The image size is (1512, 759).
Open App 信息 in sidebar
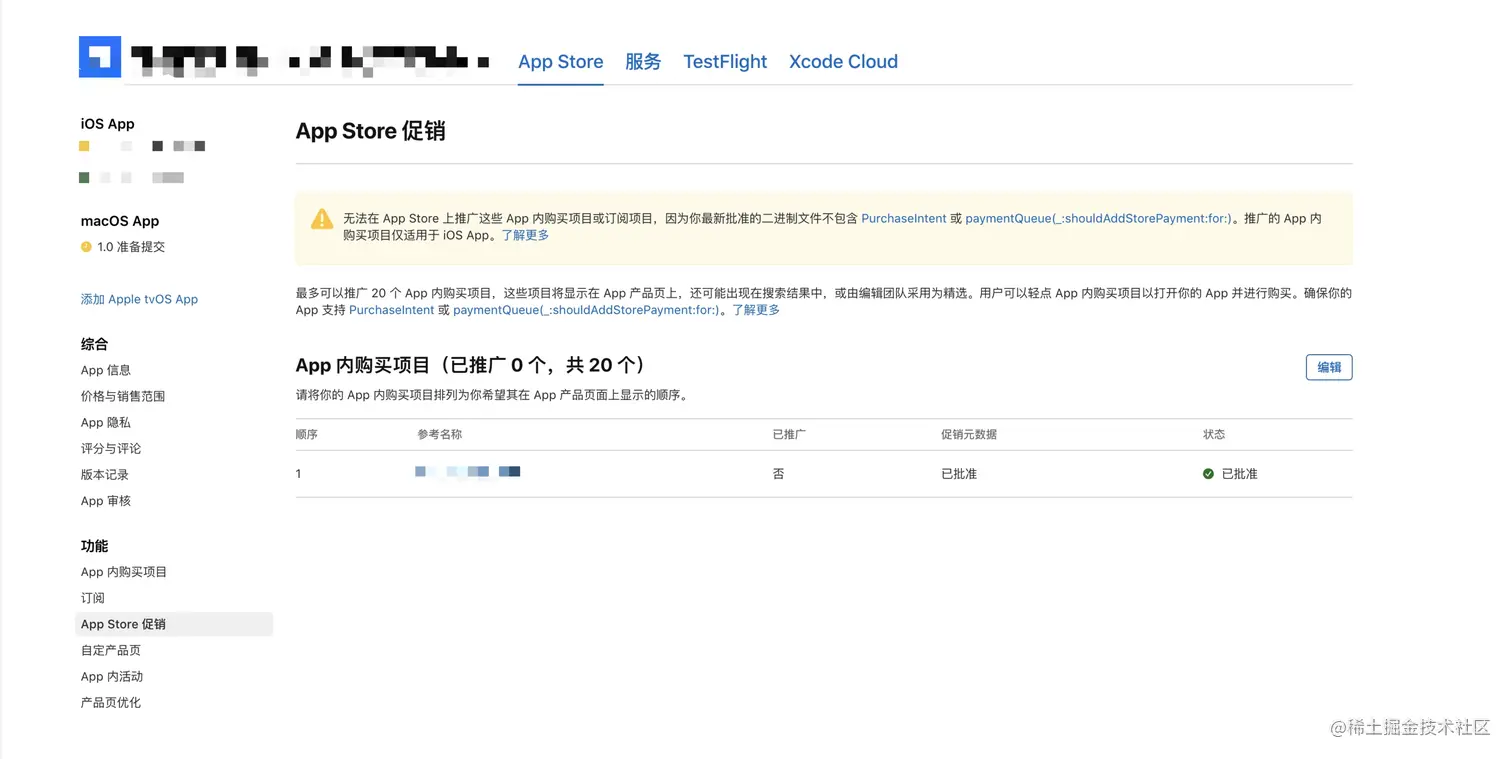106,370
